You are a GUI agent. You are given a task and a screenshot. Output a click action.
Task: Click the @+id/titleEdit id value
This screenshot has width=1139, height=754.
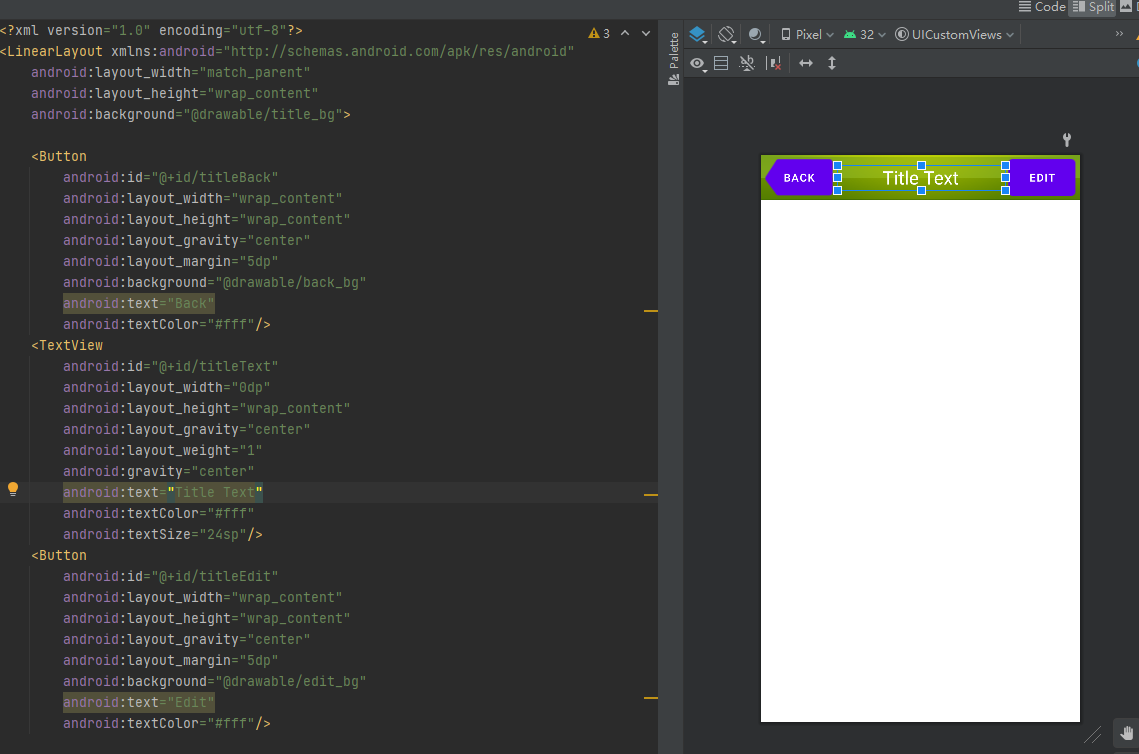pyautogui.click(x=214, y=577)
